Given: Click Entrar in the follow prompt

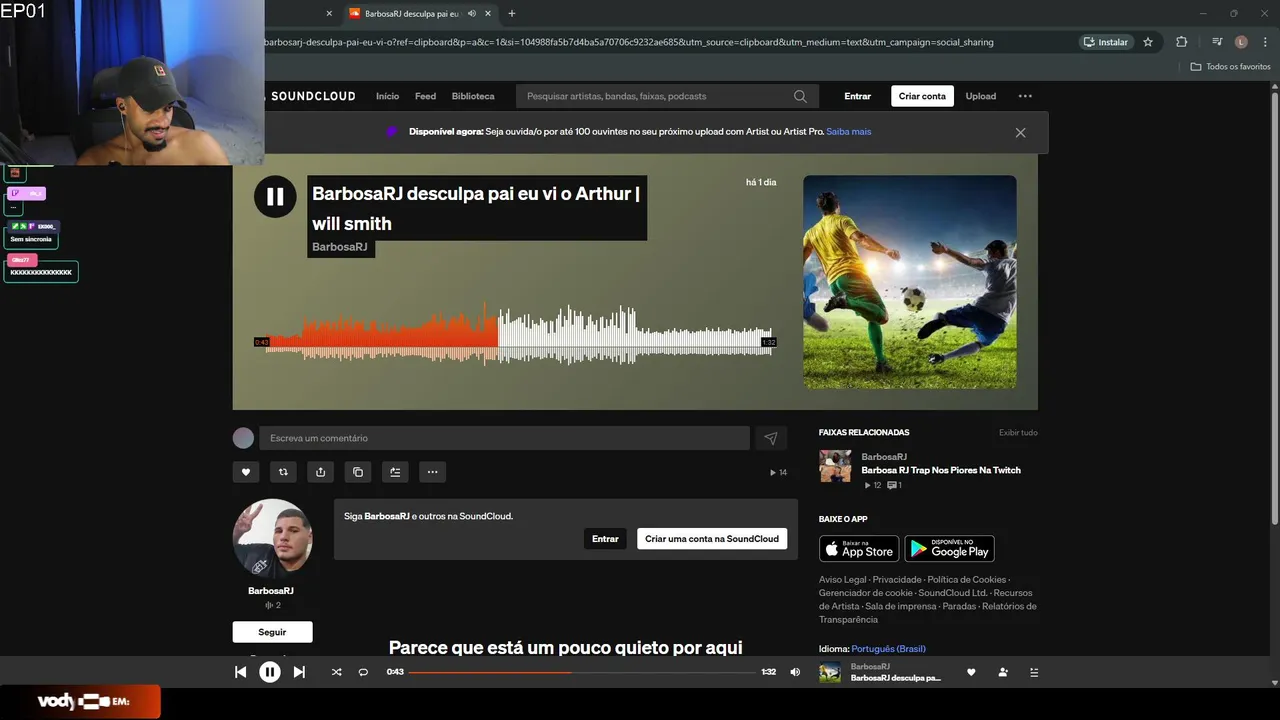Looking at the screenshot, I should coord(605,538).
